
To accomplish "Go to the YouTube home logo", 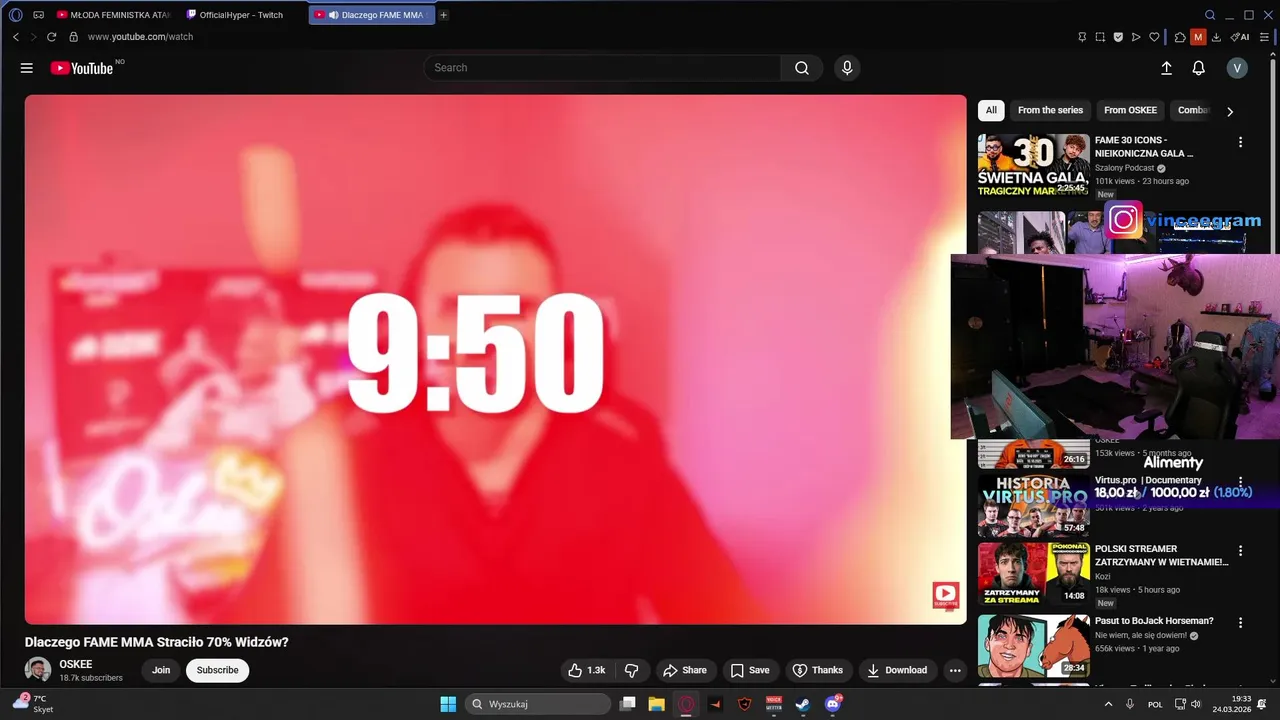I will pos(82,68).
